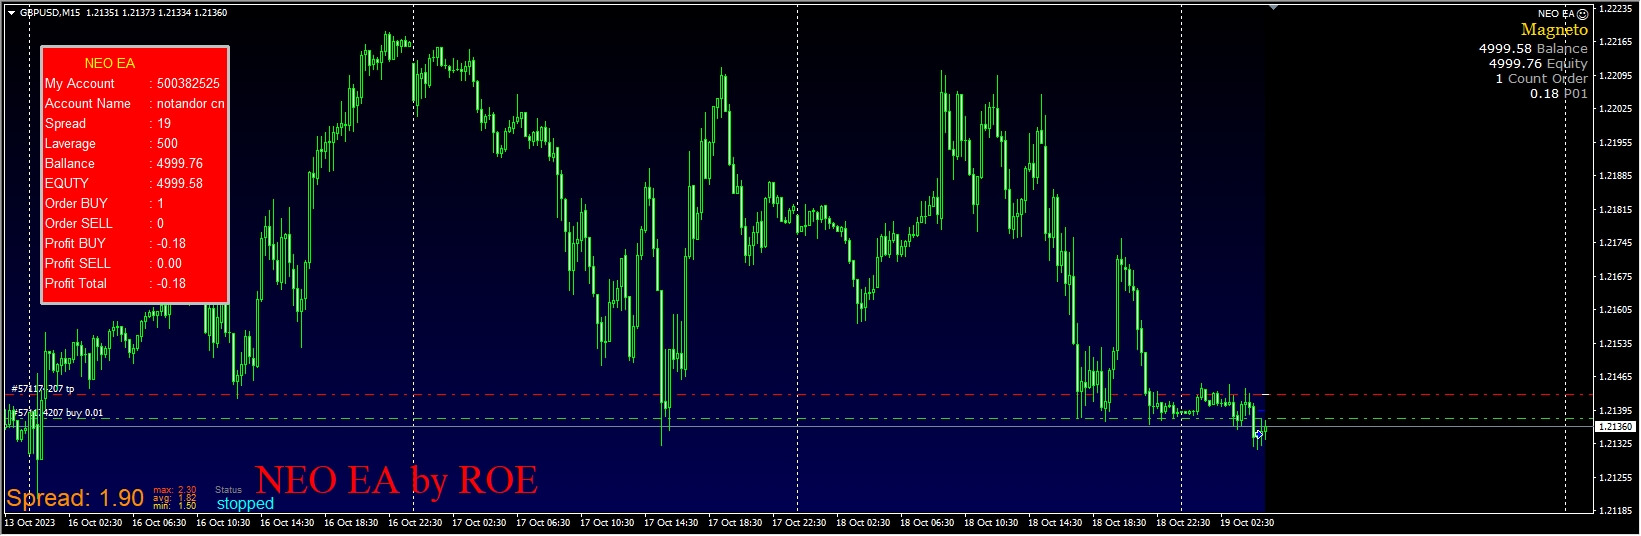Viewport: 1641px width, 536px height.
Task: Click the '4999.58 Balance' readout
Action: coord(1533,48)
